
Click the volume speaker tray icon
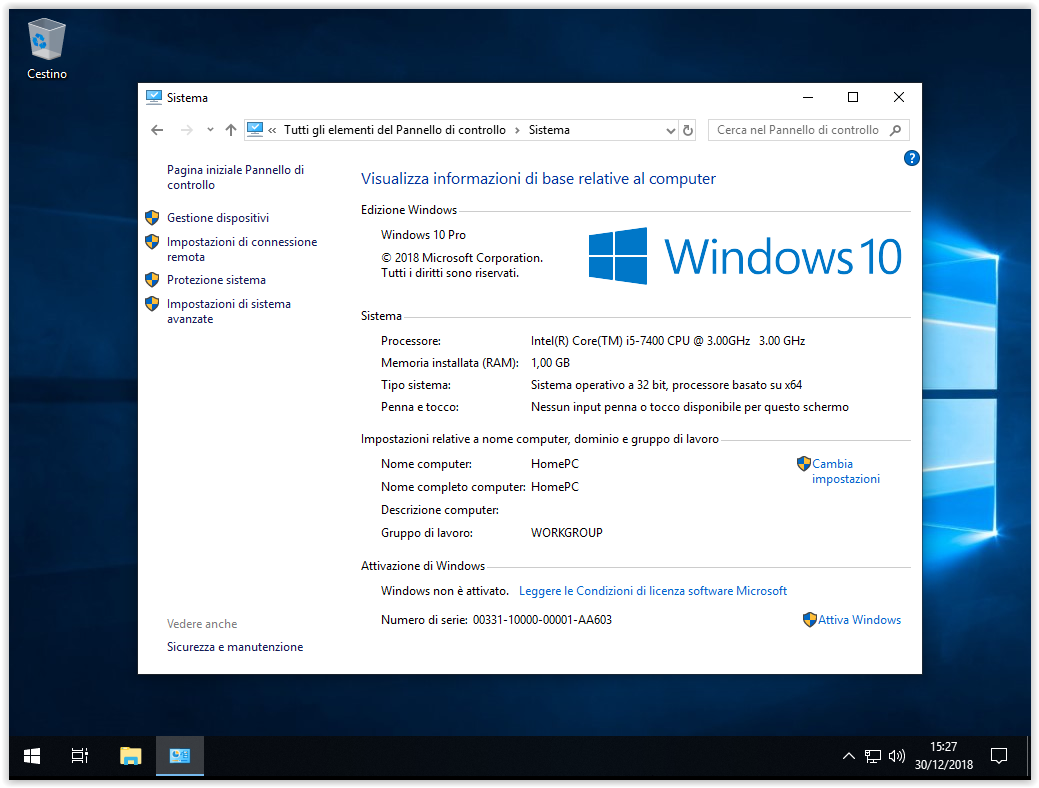coord(897,756)
